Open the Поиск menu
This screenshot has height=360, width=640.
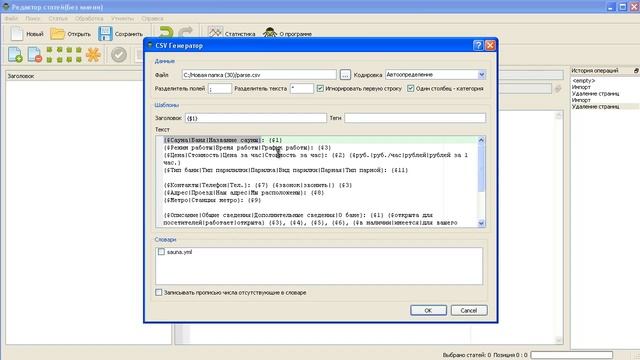[x=33, y=18]
